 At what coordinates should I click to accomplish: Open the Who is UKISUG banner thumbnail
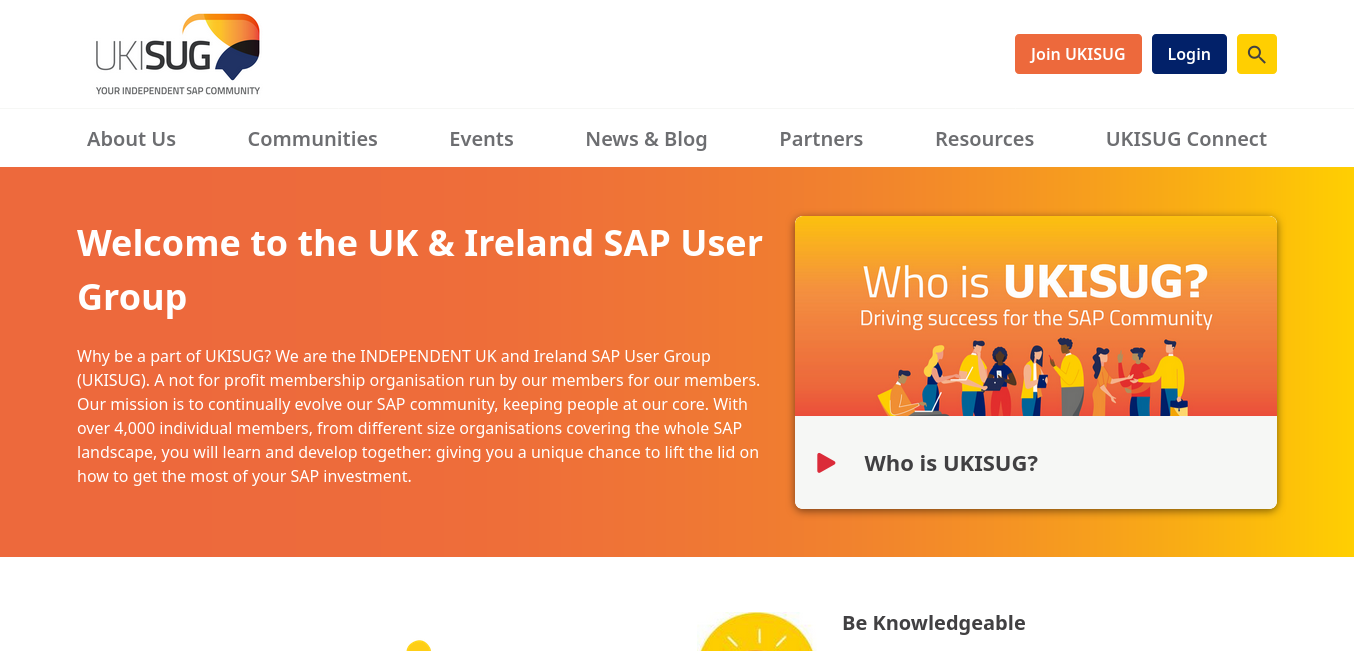[1036, 316]
